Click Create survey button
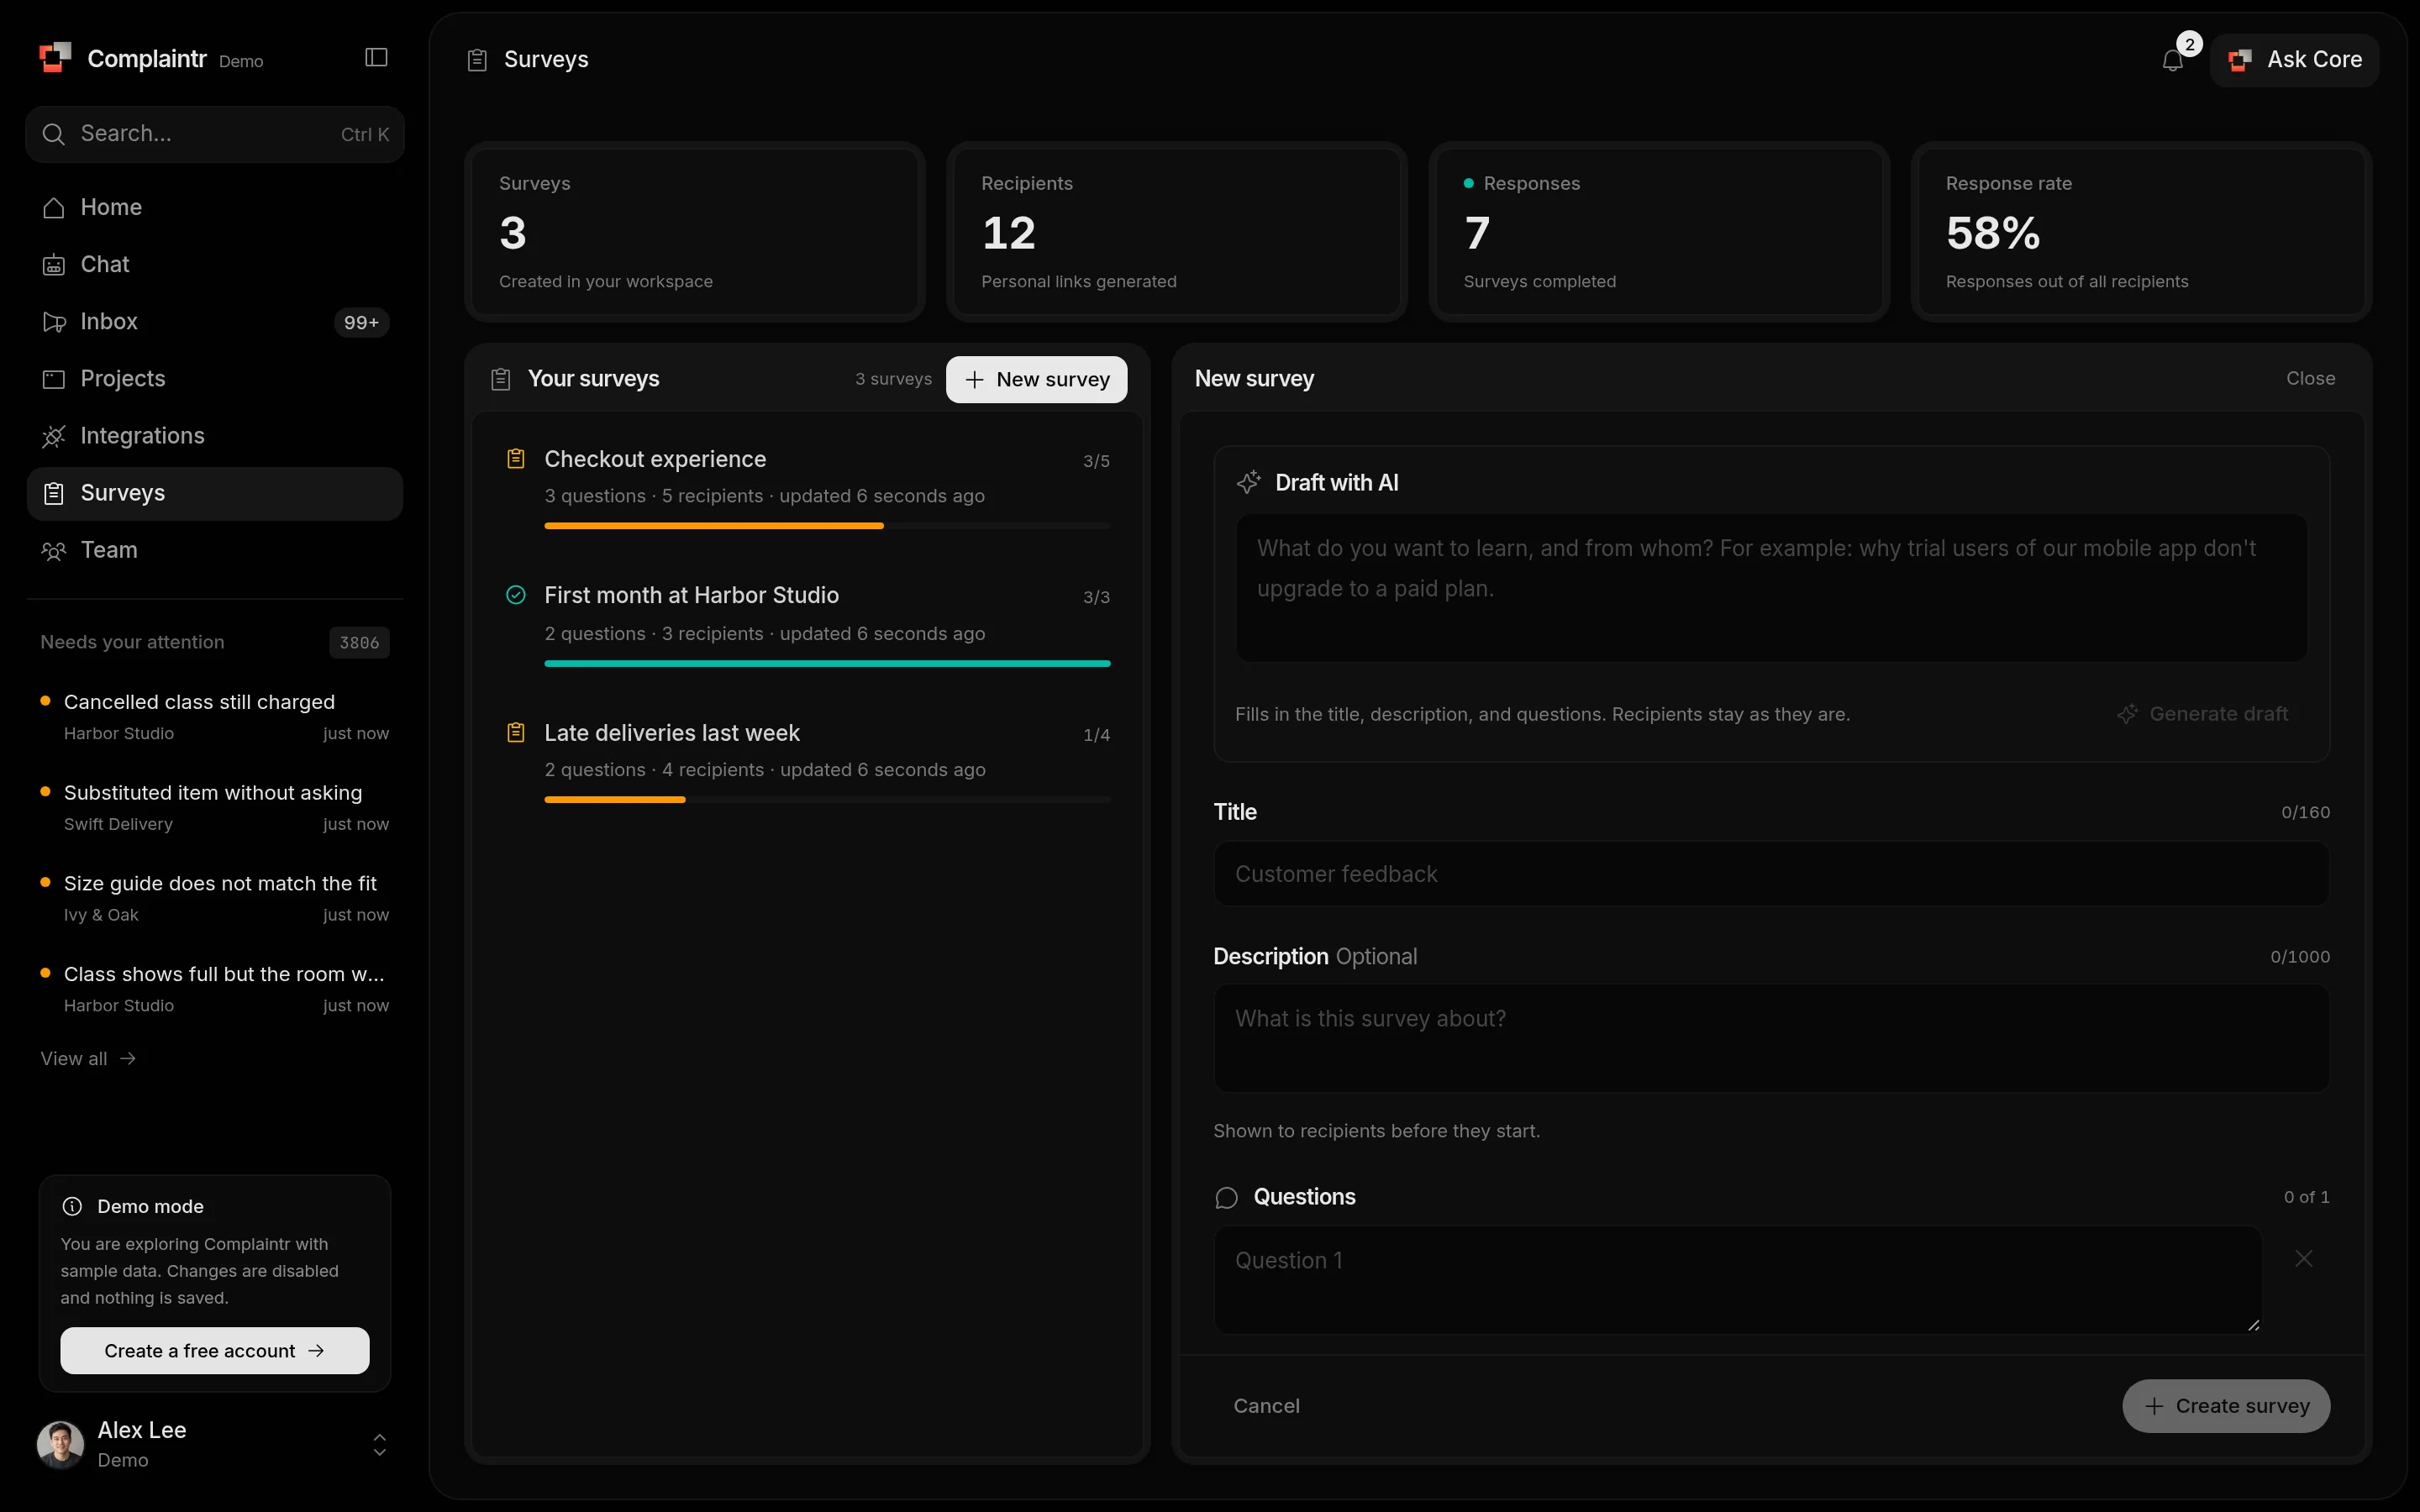2420x1512 pixels. pos(2226,1406)
